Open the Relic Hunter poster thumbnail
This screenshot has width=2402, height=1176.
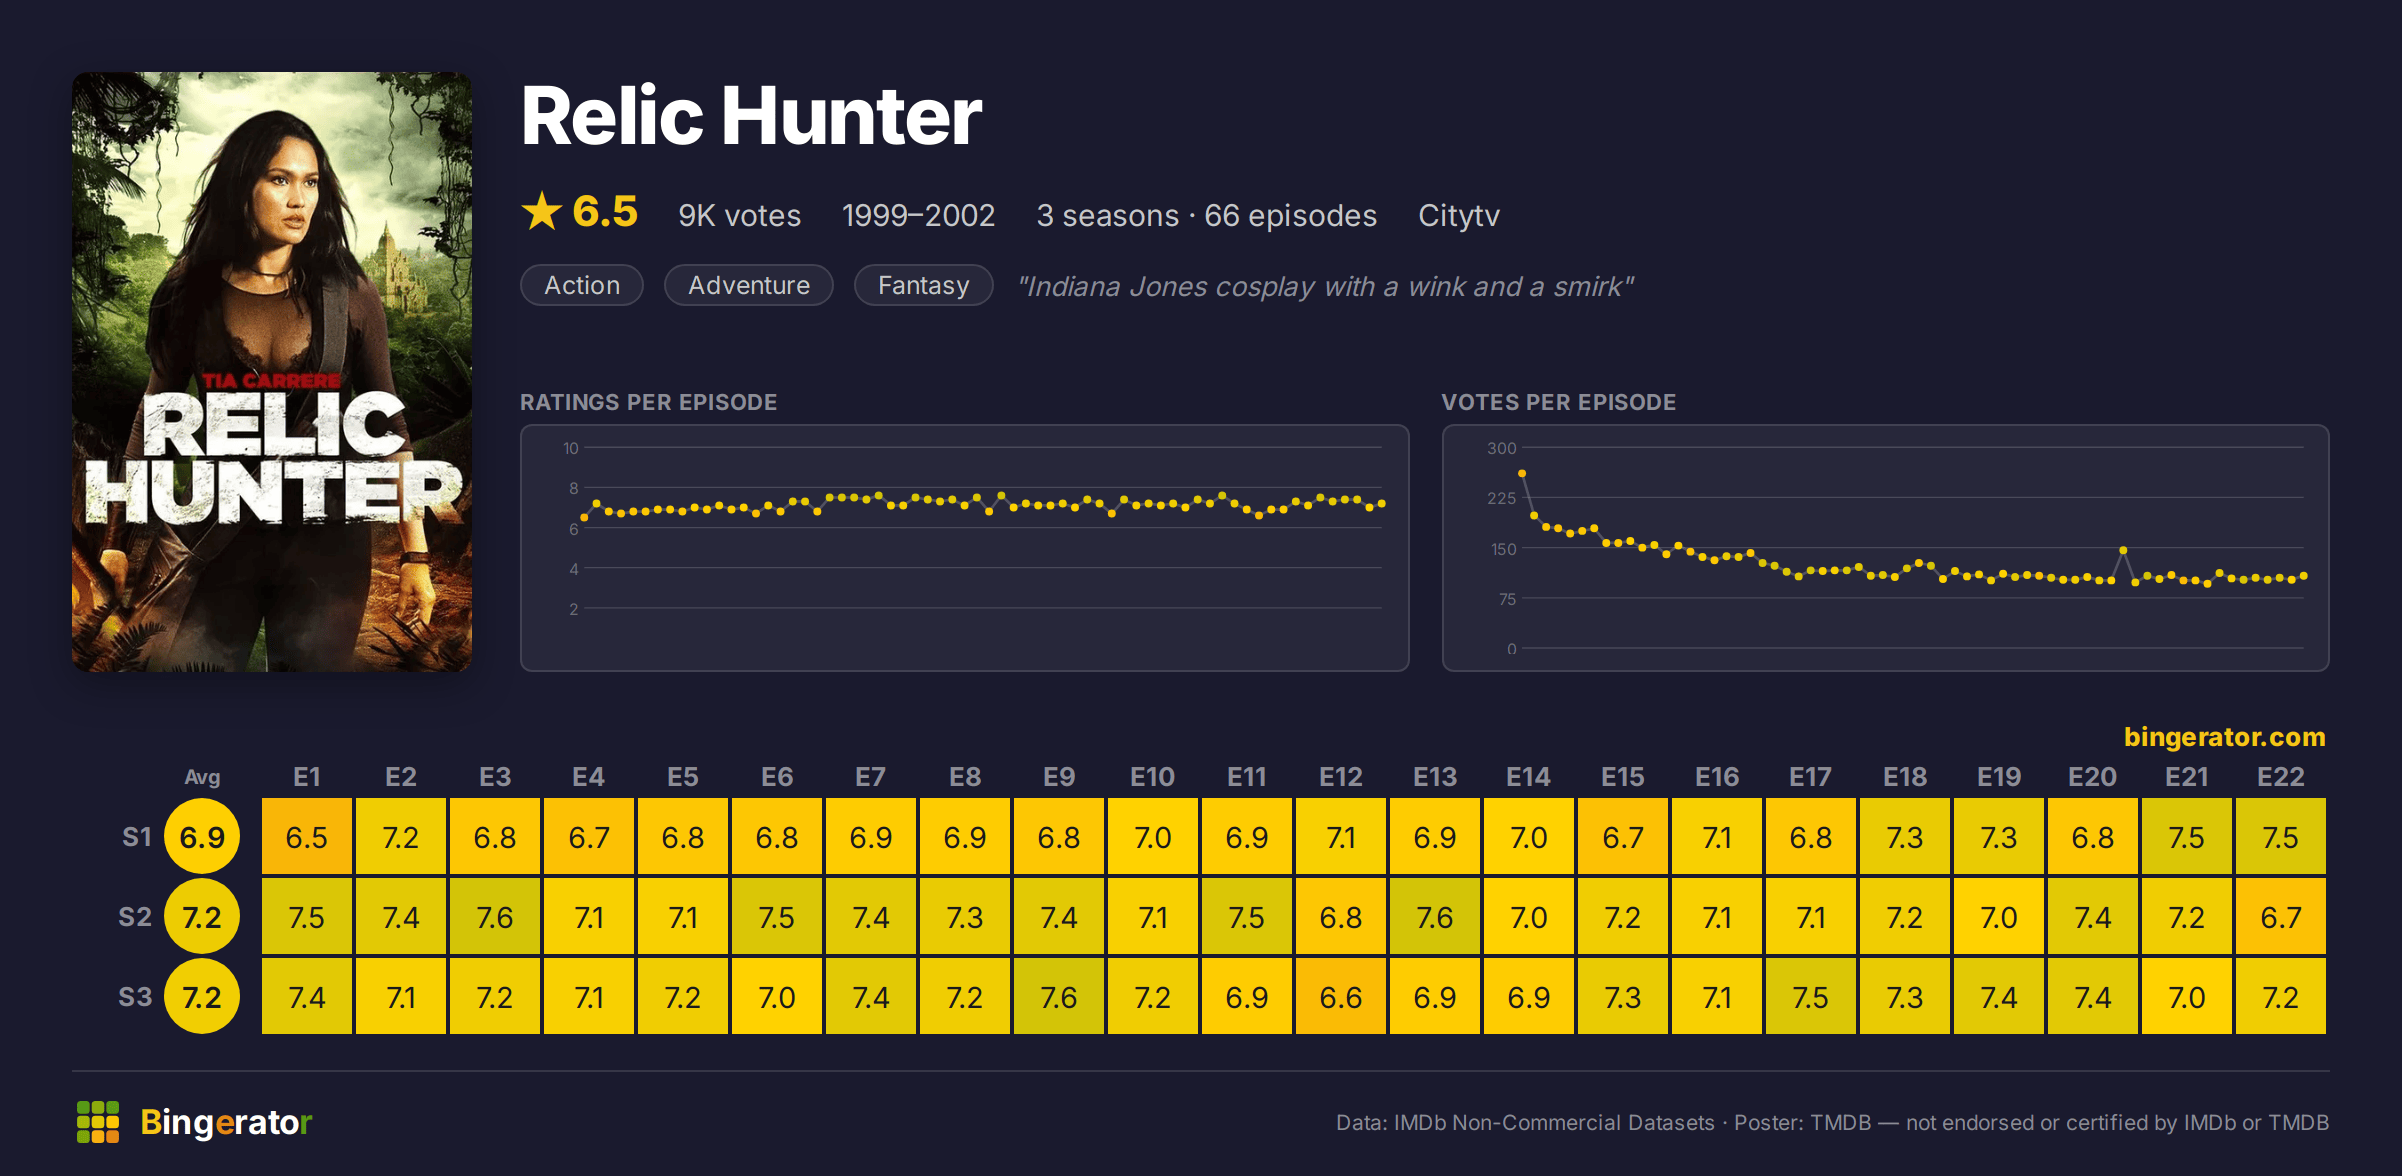click(x=272, y=372)
